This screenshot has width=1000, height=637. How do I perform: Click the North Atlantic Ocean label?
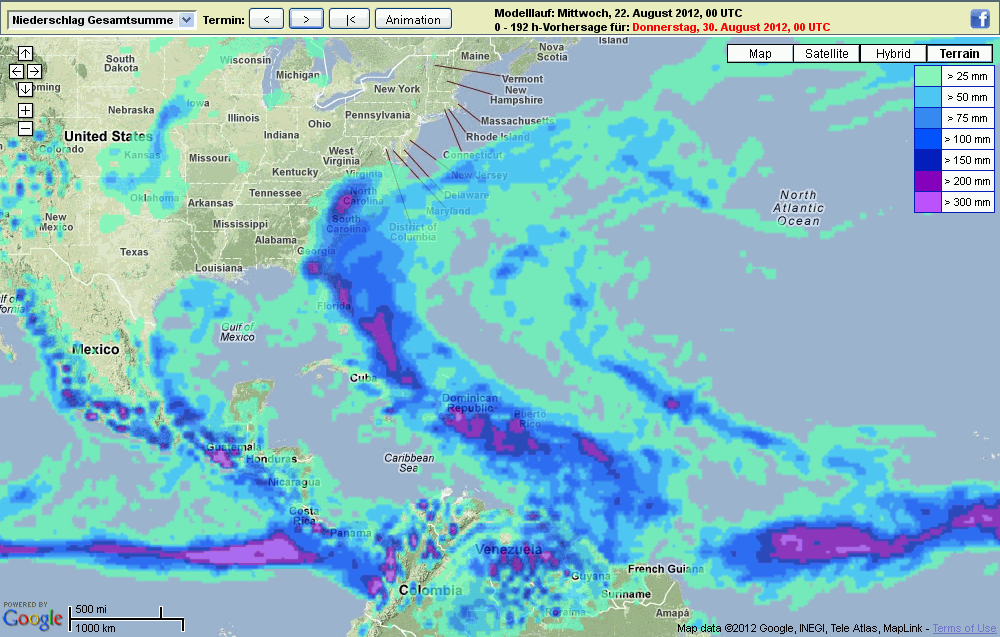tap(798, 208)
